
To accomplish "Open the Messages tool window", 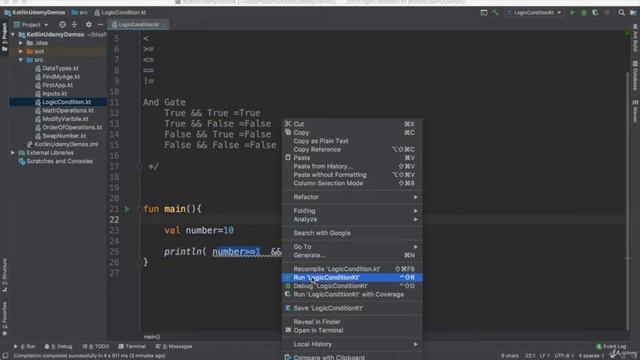I will click(174, 346).
